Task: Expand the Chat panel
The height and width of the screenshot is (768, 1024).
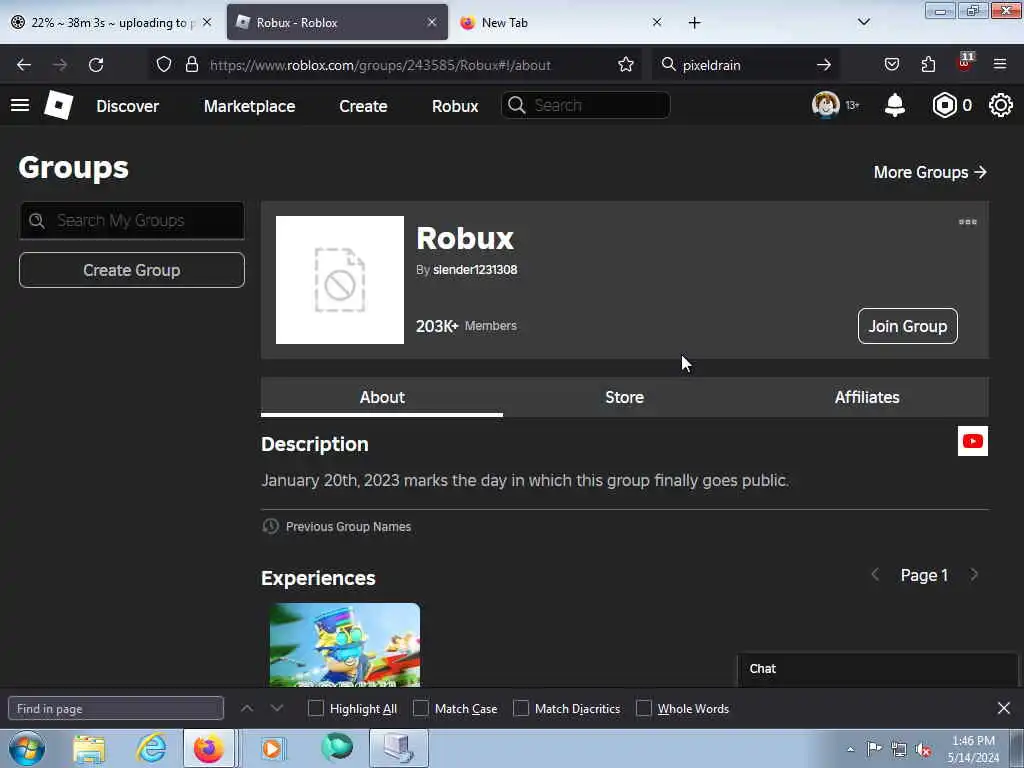Action: pyautogui.click(x=878, y=669)
